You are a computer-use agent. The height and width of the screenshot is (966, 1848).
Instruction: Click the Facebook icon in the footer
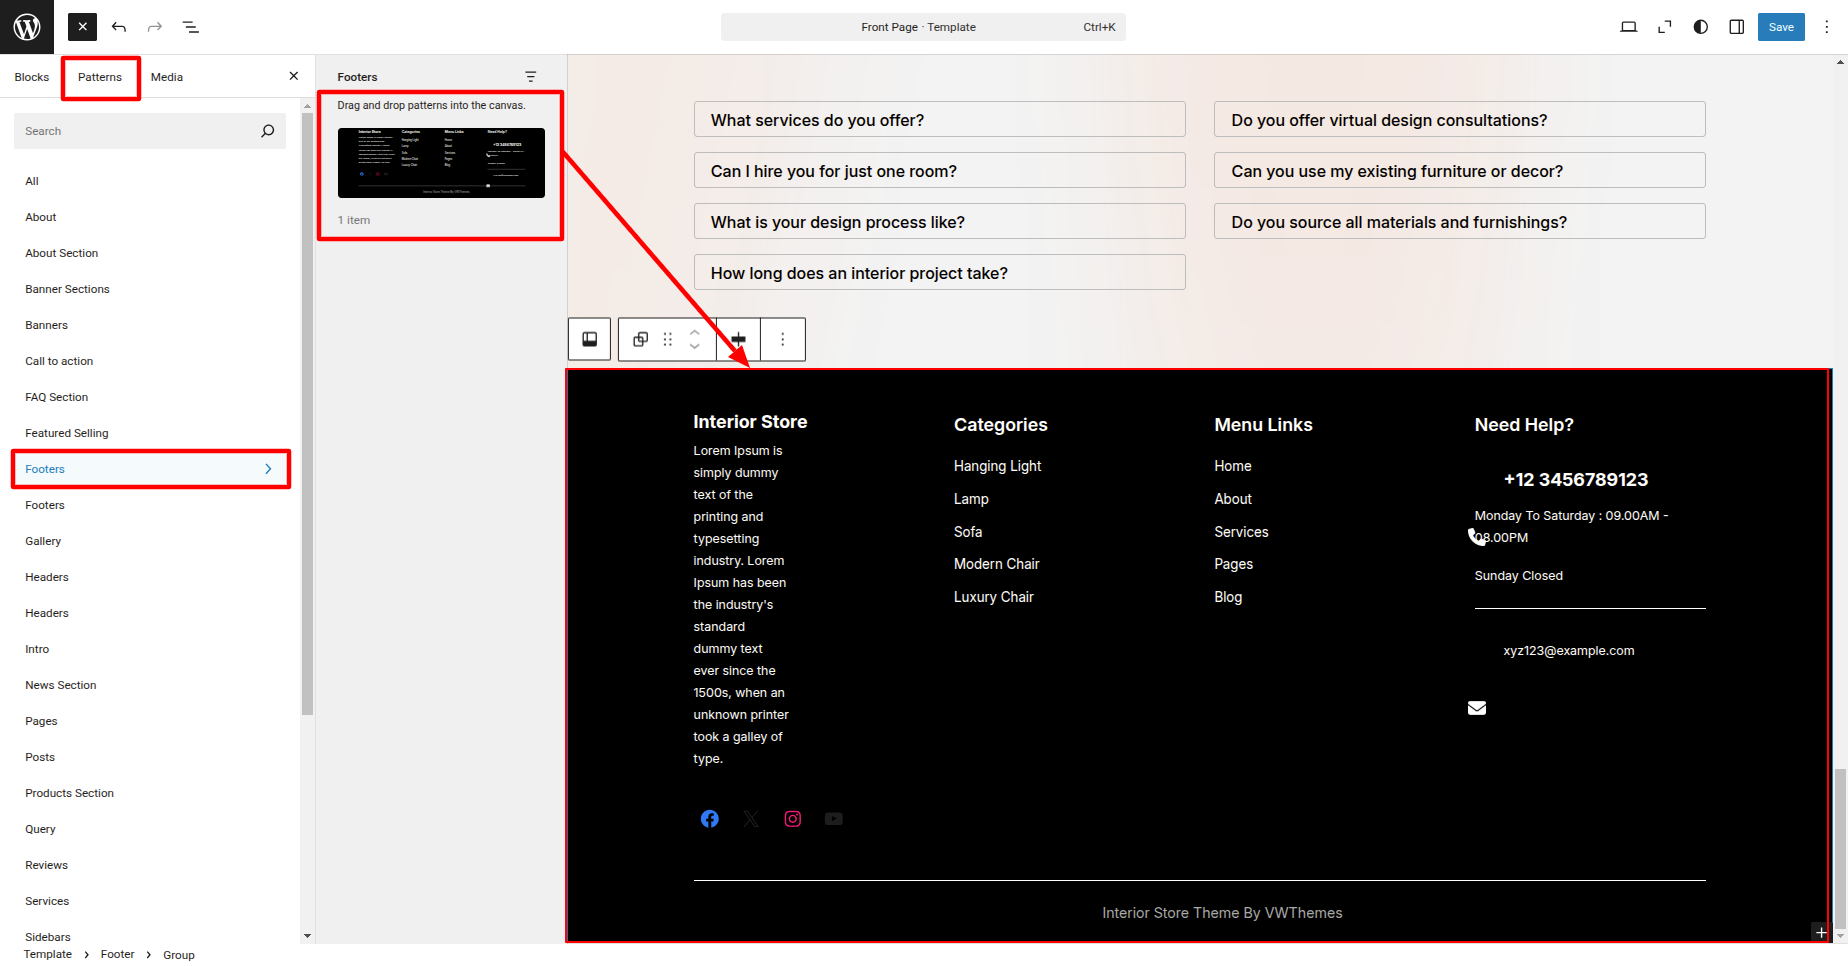(x=710, y=819)
